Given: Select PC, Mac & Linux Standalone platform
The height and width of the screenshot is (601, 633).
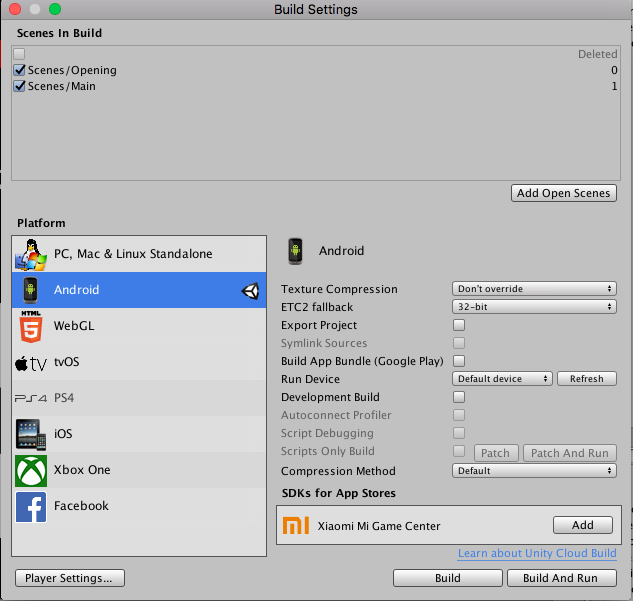Looking at the screenshot, I should (x=139, y=254).
